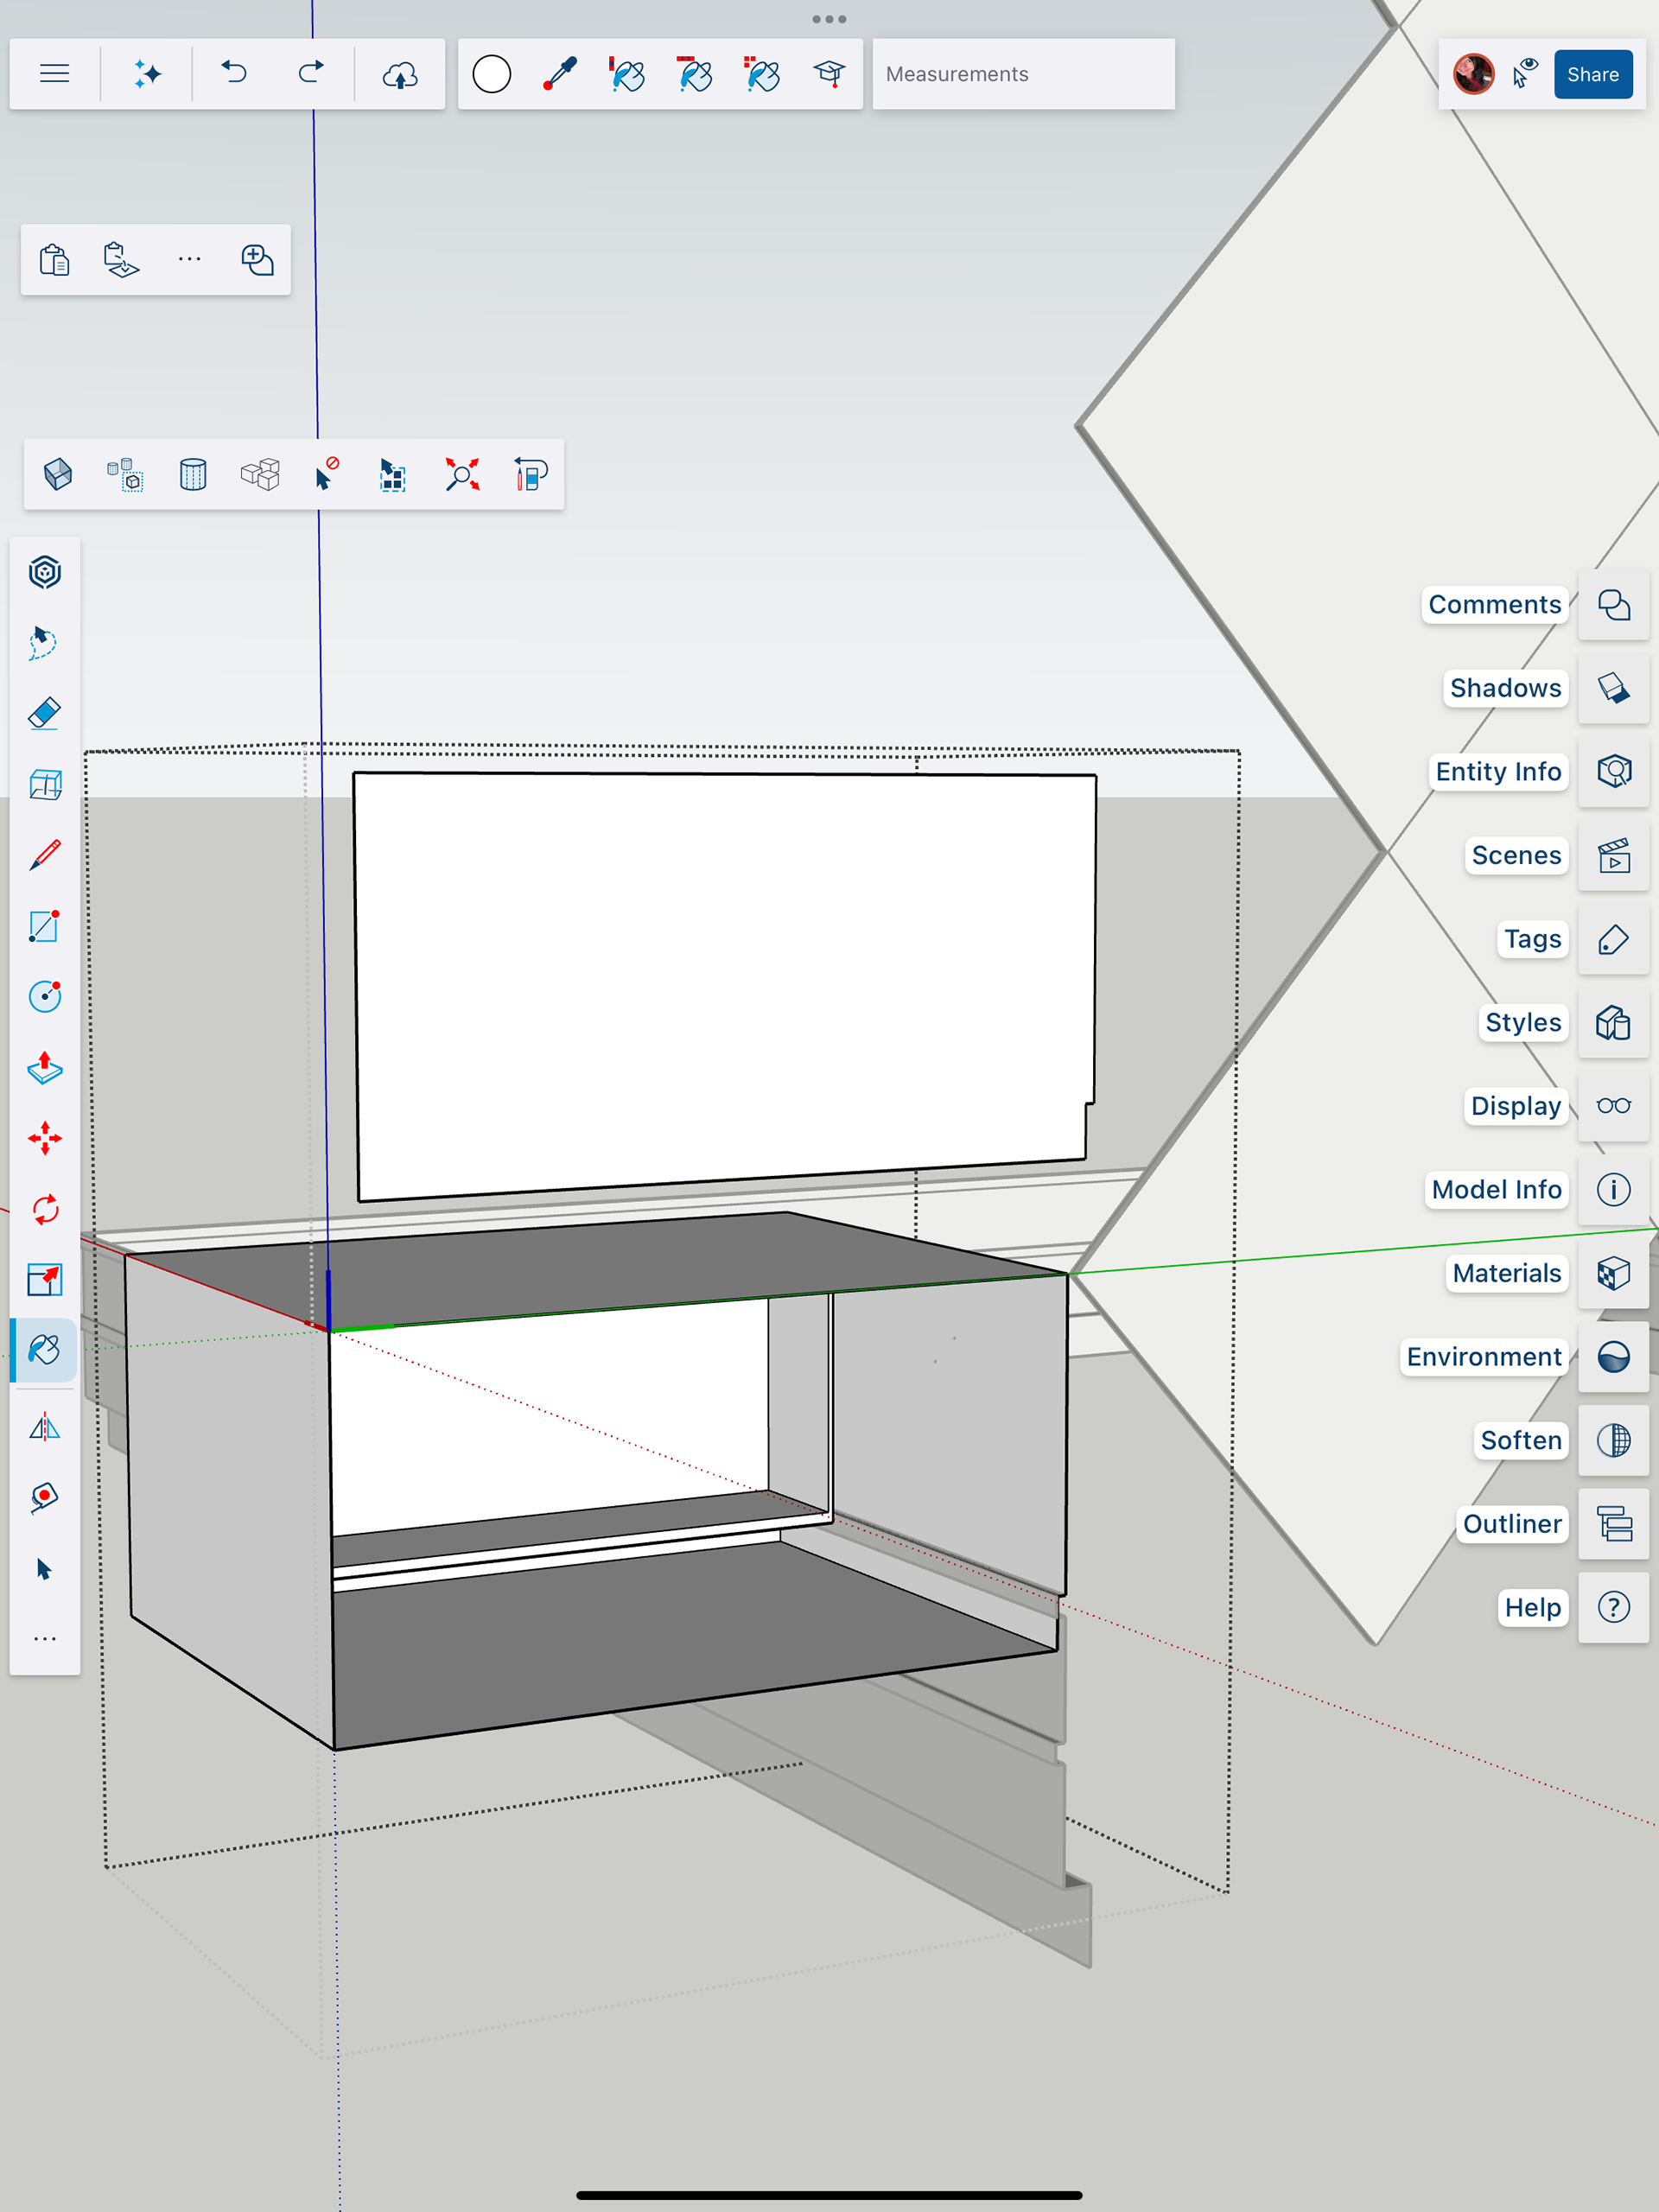
Task: Open the hamburger main menu
Action: coord(55,74)
